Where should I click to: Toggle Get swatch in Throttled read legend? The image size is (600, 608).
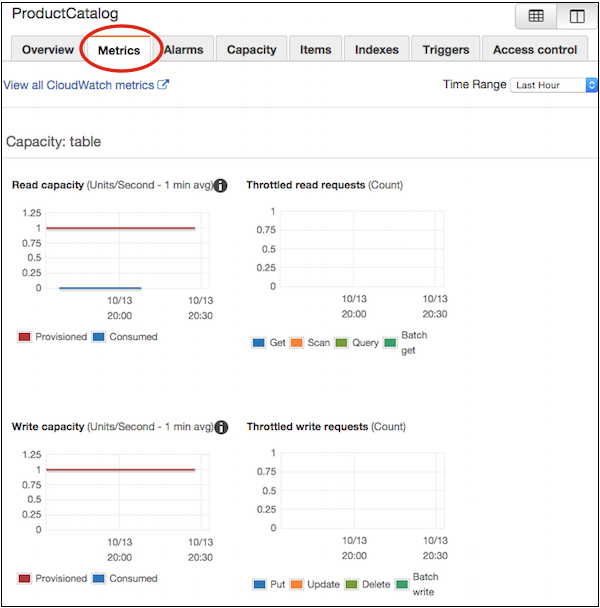[x=258, y=343]
